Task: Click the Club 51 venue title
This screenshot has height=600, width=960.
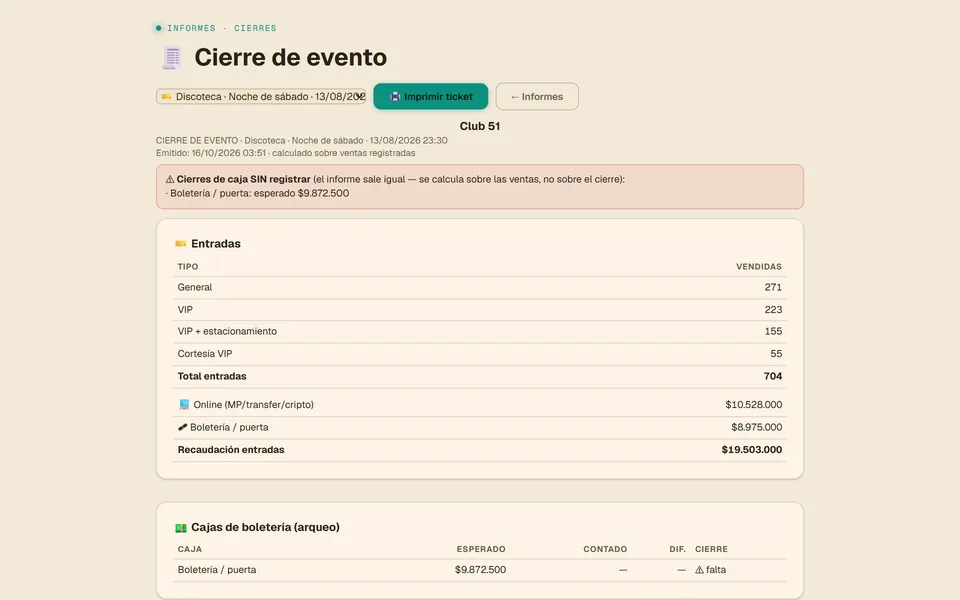Action: (x=480, y=126)
